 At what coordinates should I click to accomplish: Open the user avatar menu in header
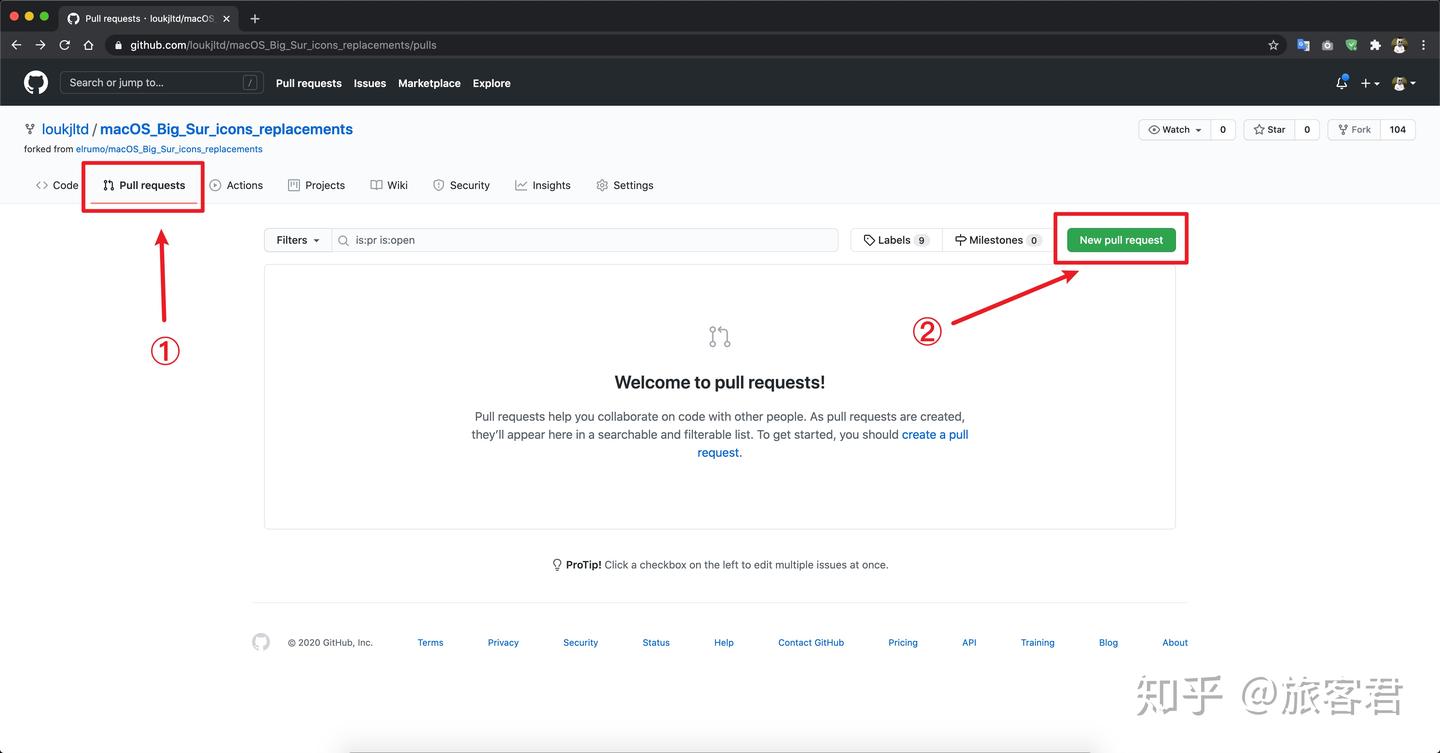(1404, 84)
